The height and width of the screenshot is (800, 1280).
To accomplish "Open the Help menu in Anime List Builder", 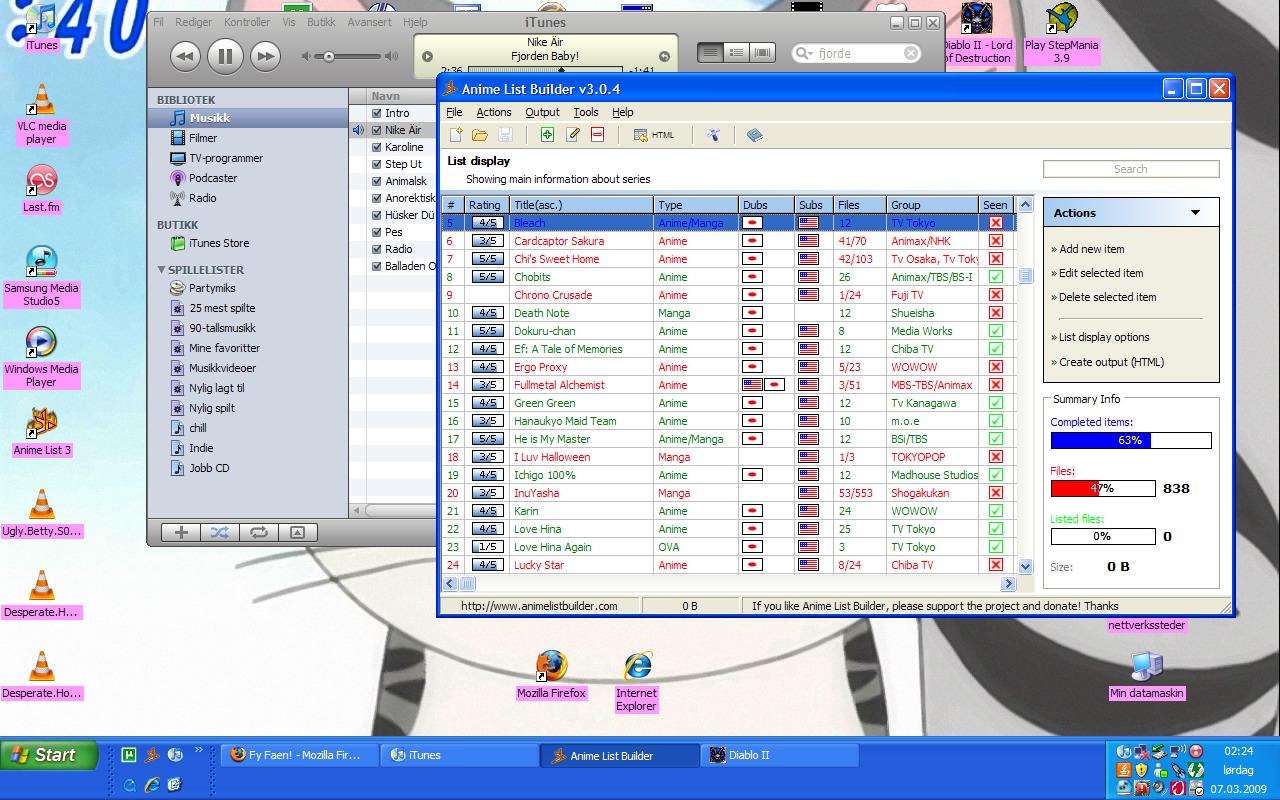I will [623, 112].
